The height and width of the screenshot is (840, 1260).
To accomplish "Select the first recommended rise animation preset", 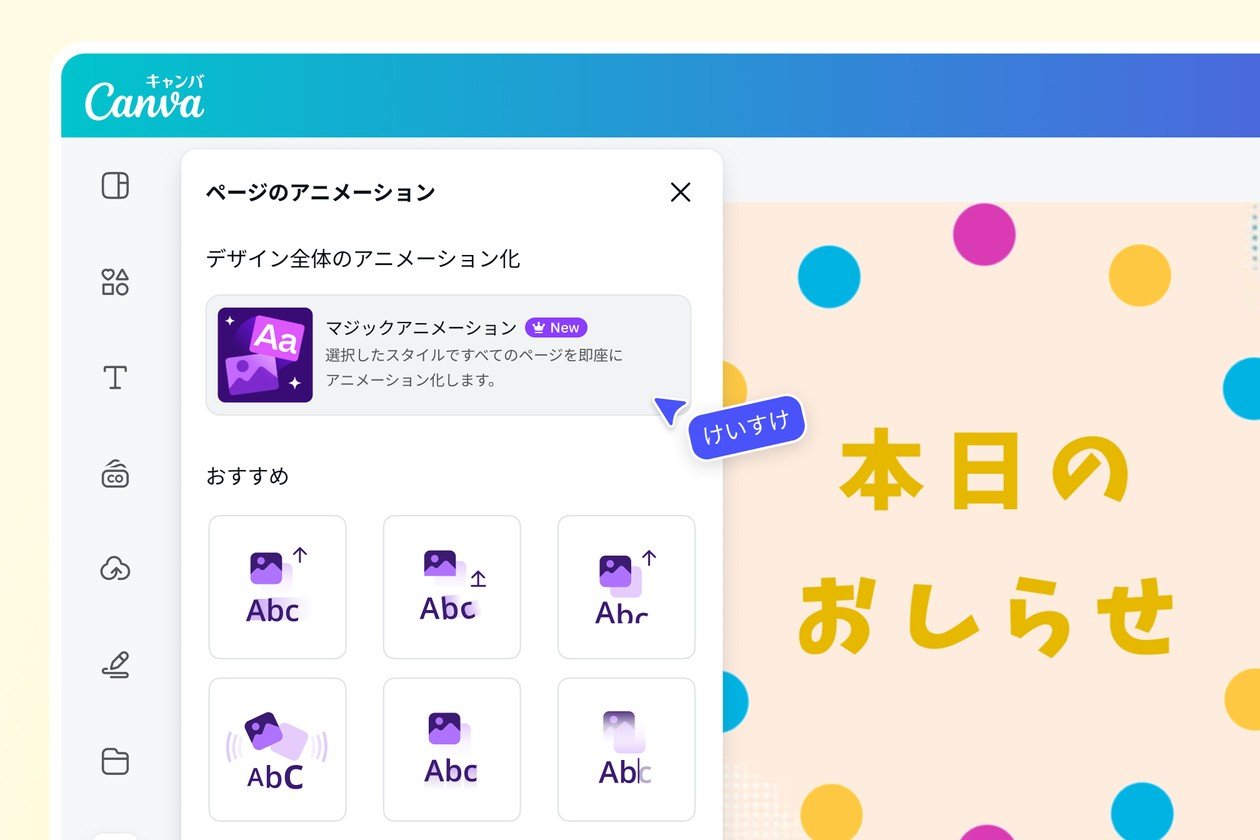I will tap(277, 587).
